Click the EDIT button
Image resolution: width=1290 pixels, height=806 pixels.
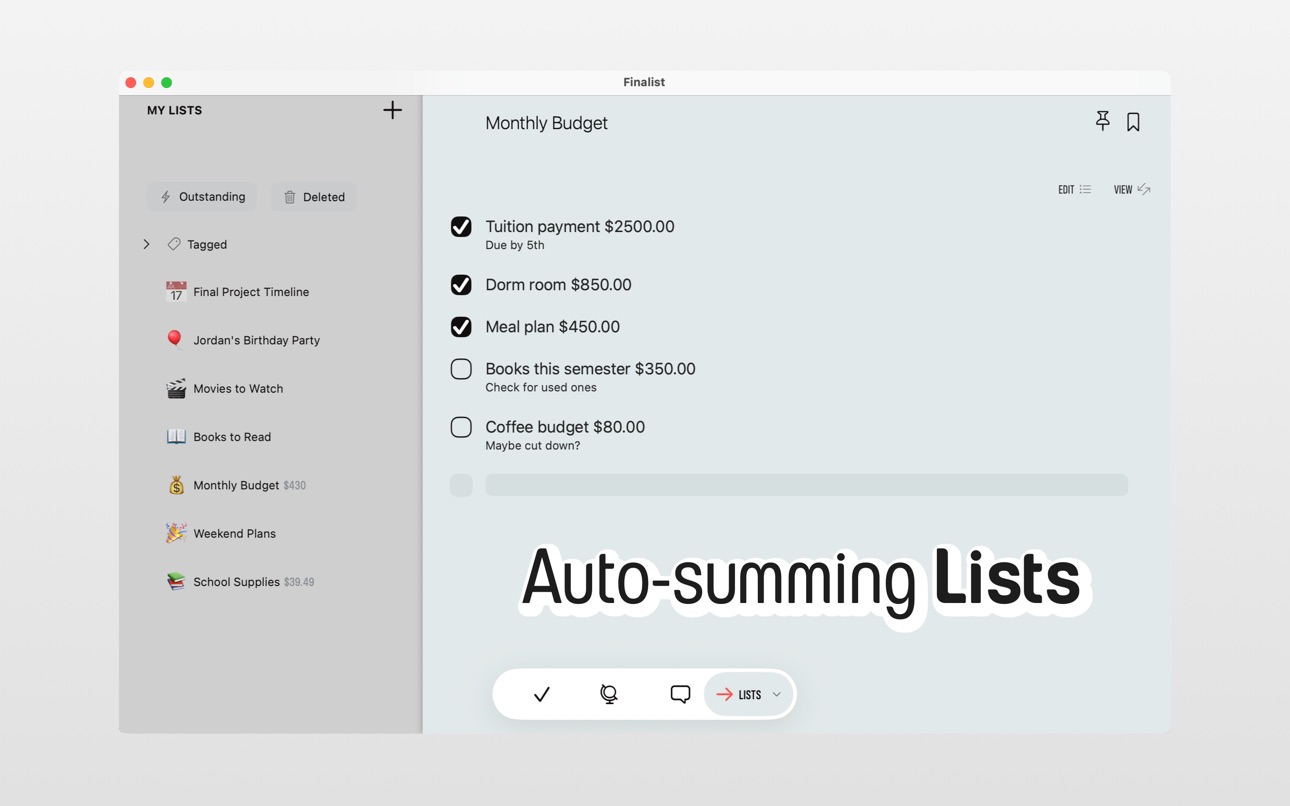coord(1075,189)
